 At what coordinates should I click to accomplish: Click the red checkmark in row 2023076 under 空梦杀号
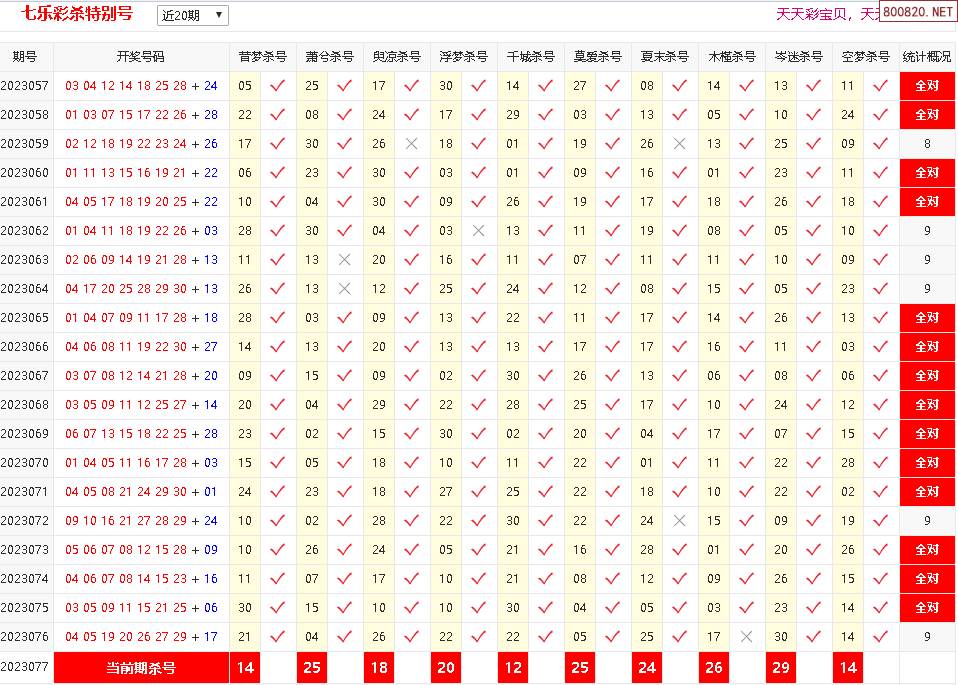tap(880, 637)
